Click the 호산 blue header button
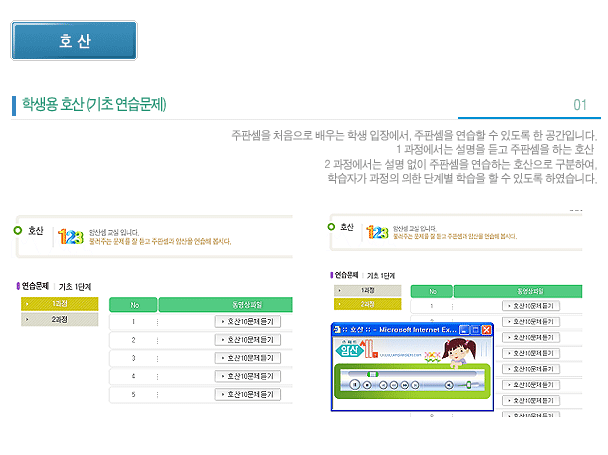608x455 pixels. click(x=74, y=41)
